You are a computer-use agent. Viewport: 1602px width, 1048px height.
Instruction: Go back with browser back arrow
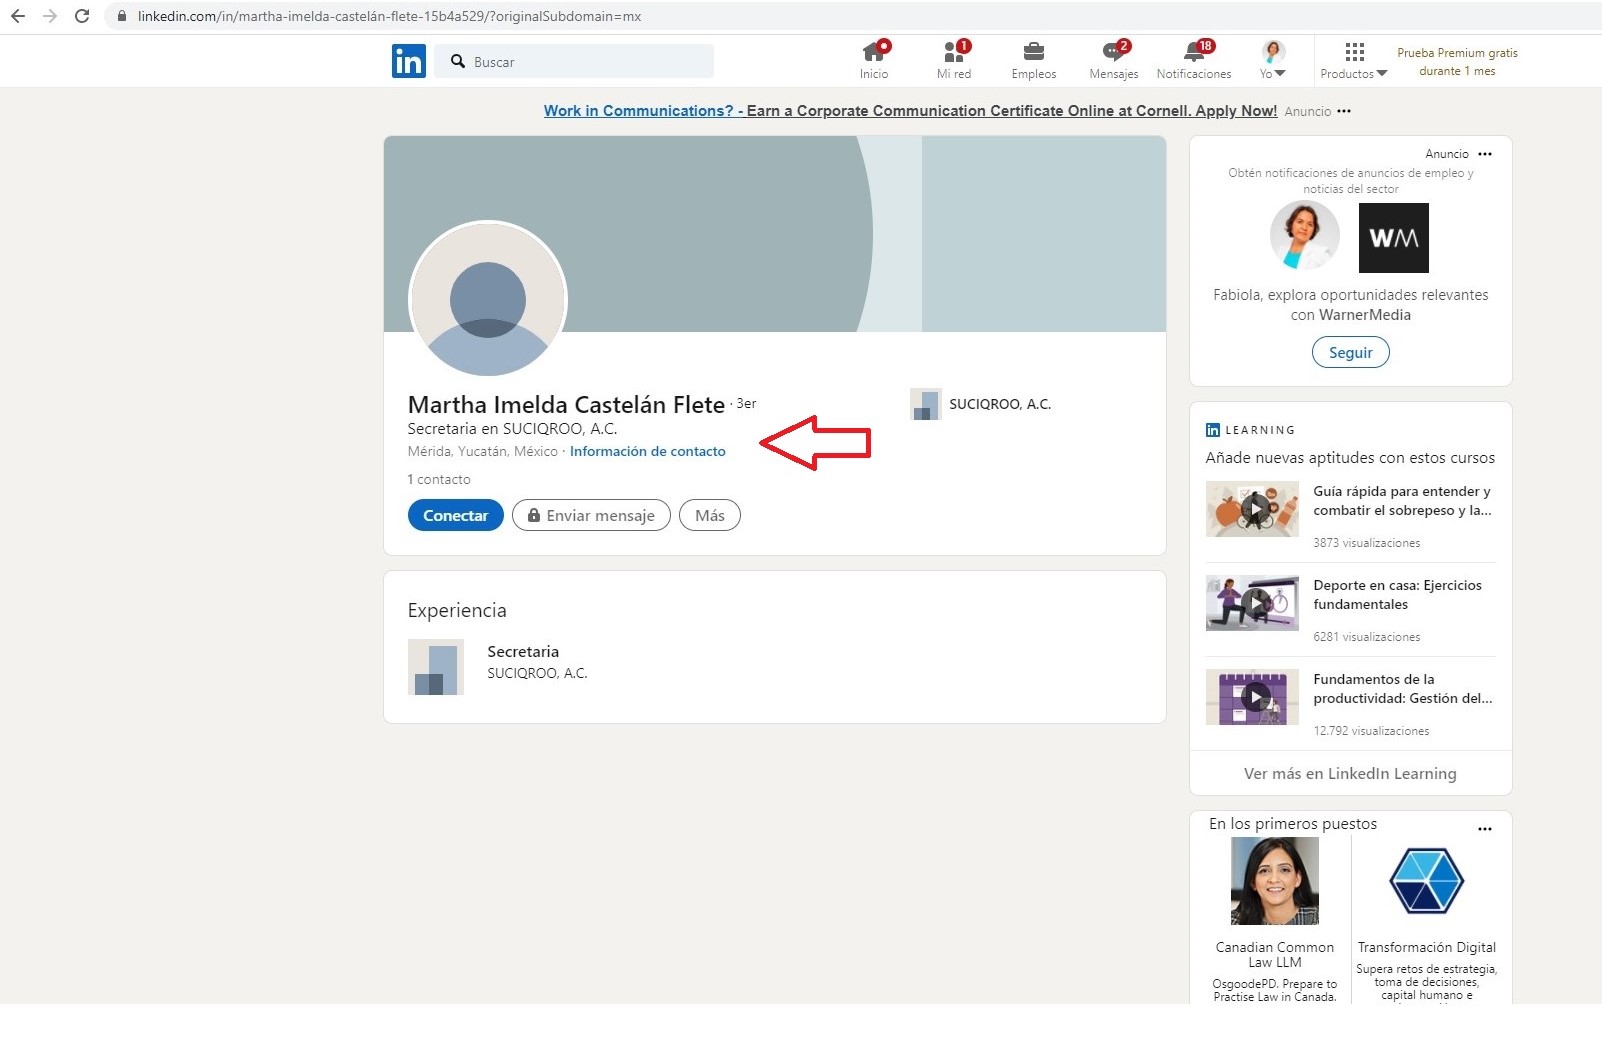pos(18,16)
